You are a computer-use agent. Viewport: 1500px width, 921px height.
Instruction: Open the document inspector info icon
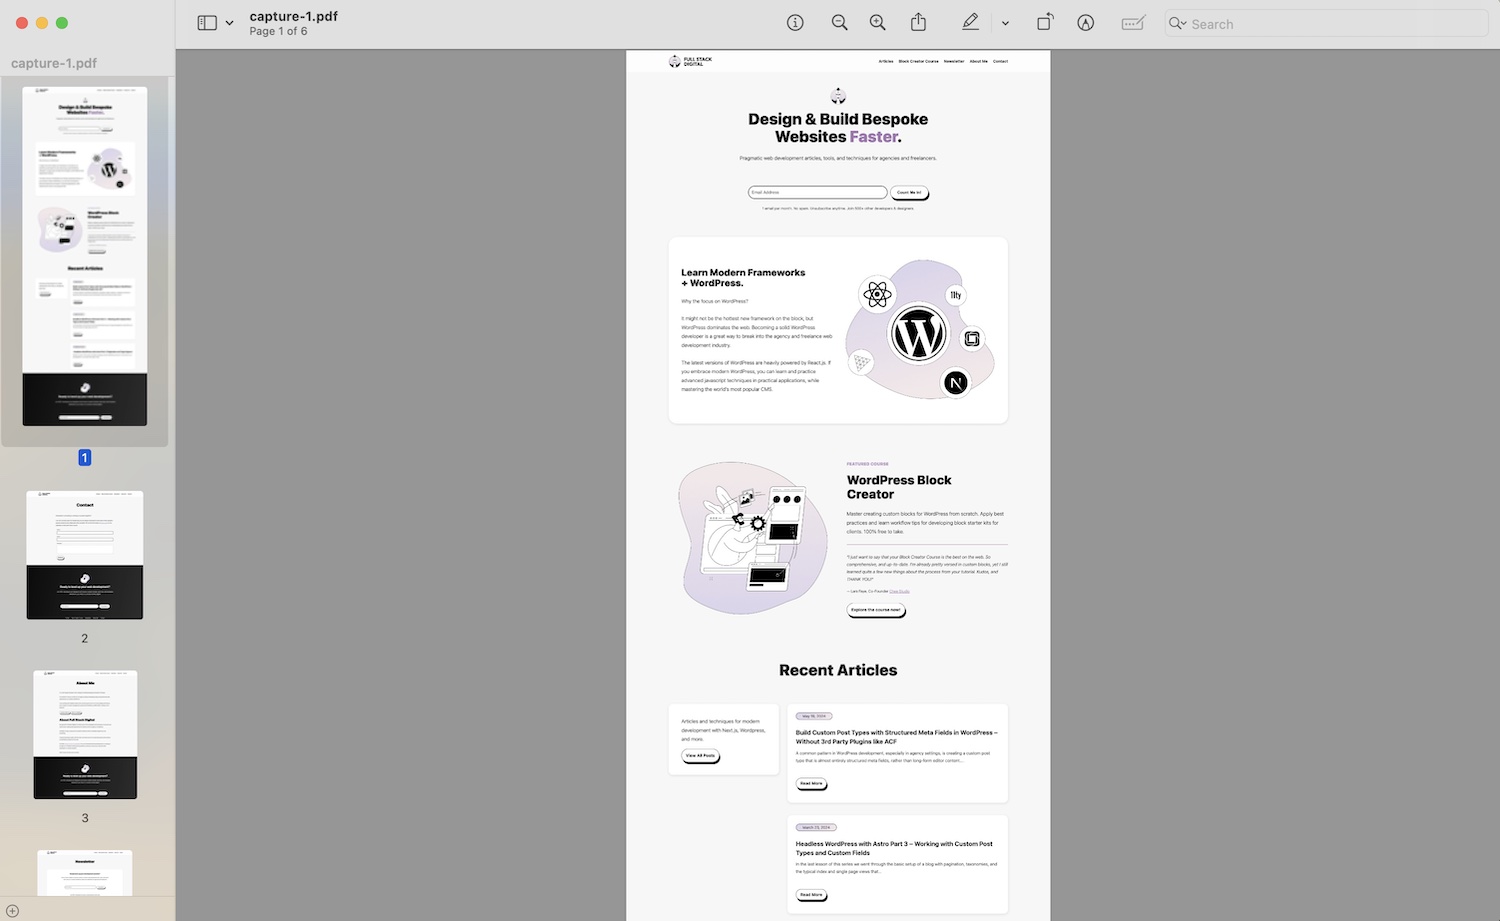point(795,23)
